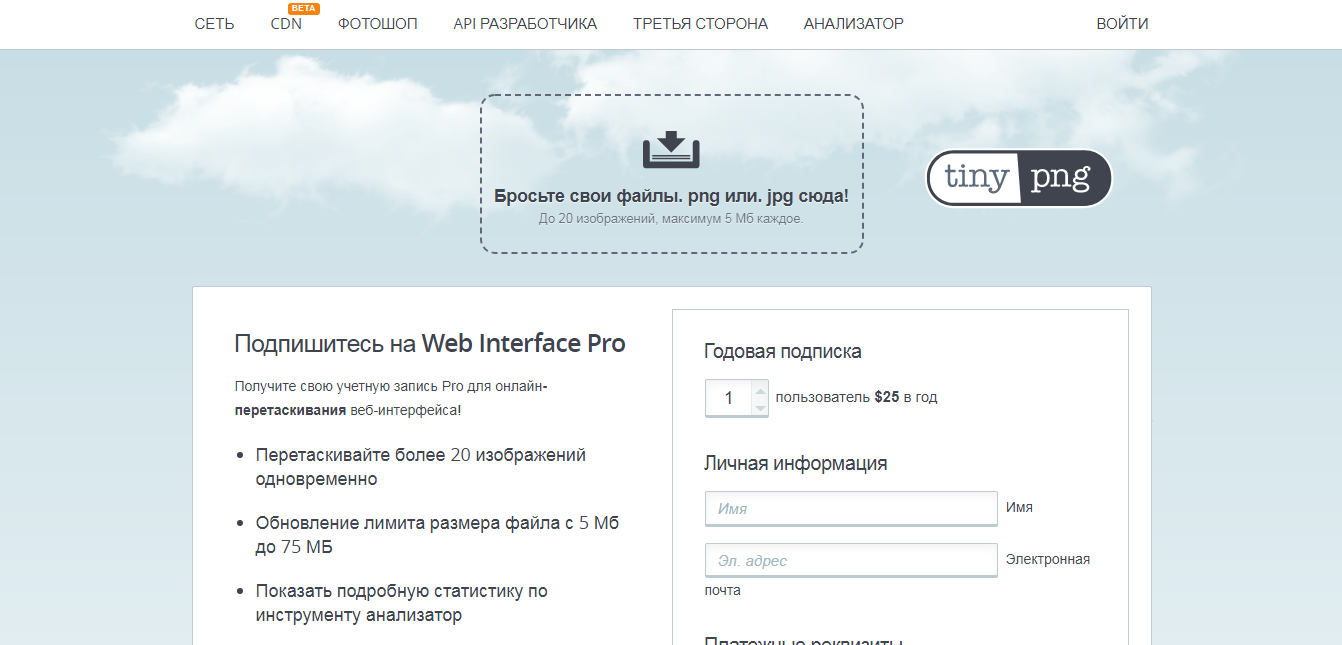This screenshot has width=1342, height=645.
Task: Click bullet 'Обновление лимита размера файла'
Action: tap(438, 535)
